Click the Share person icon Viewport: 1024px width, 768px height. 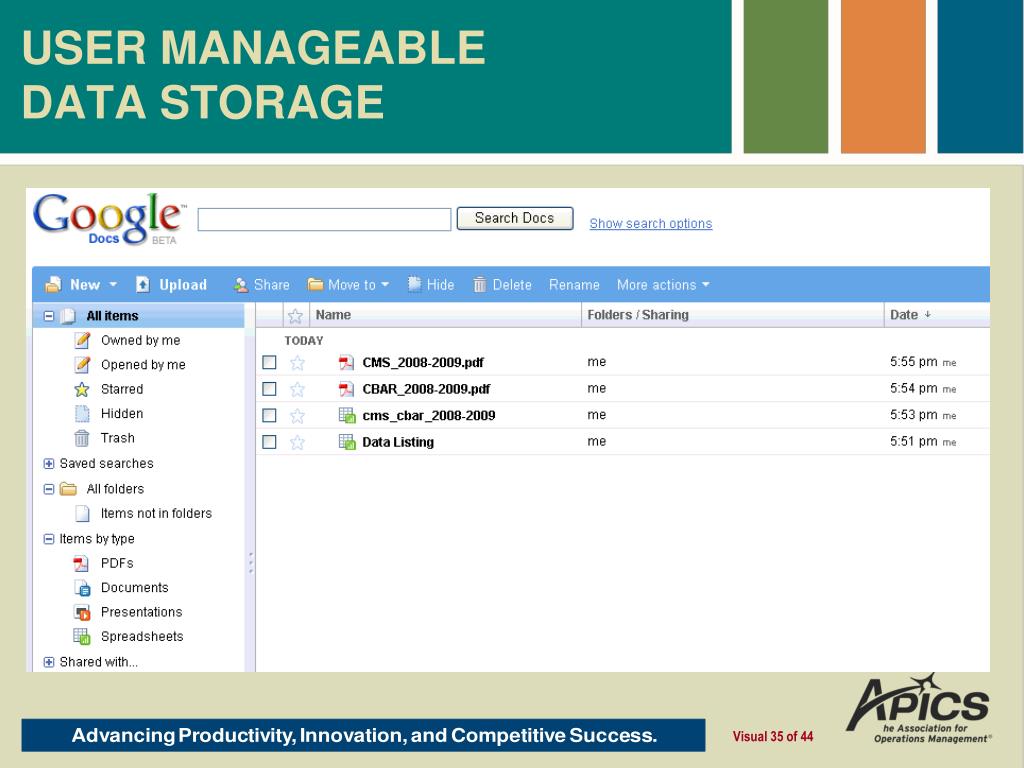(240, 285)
